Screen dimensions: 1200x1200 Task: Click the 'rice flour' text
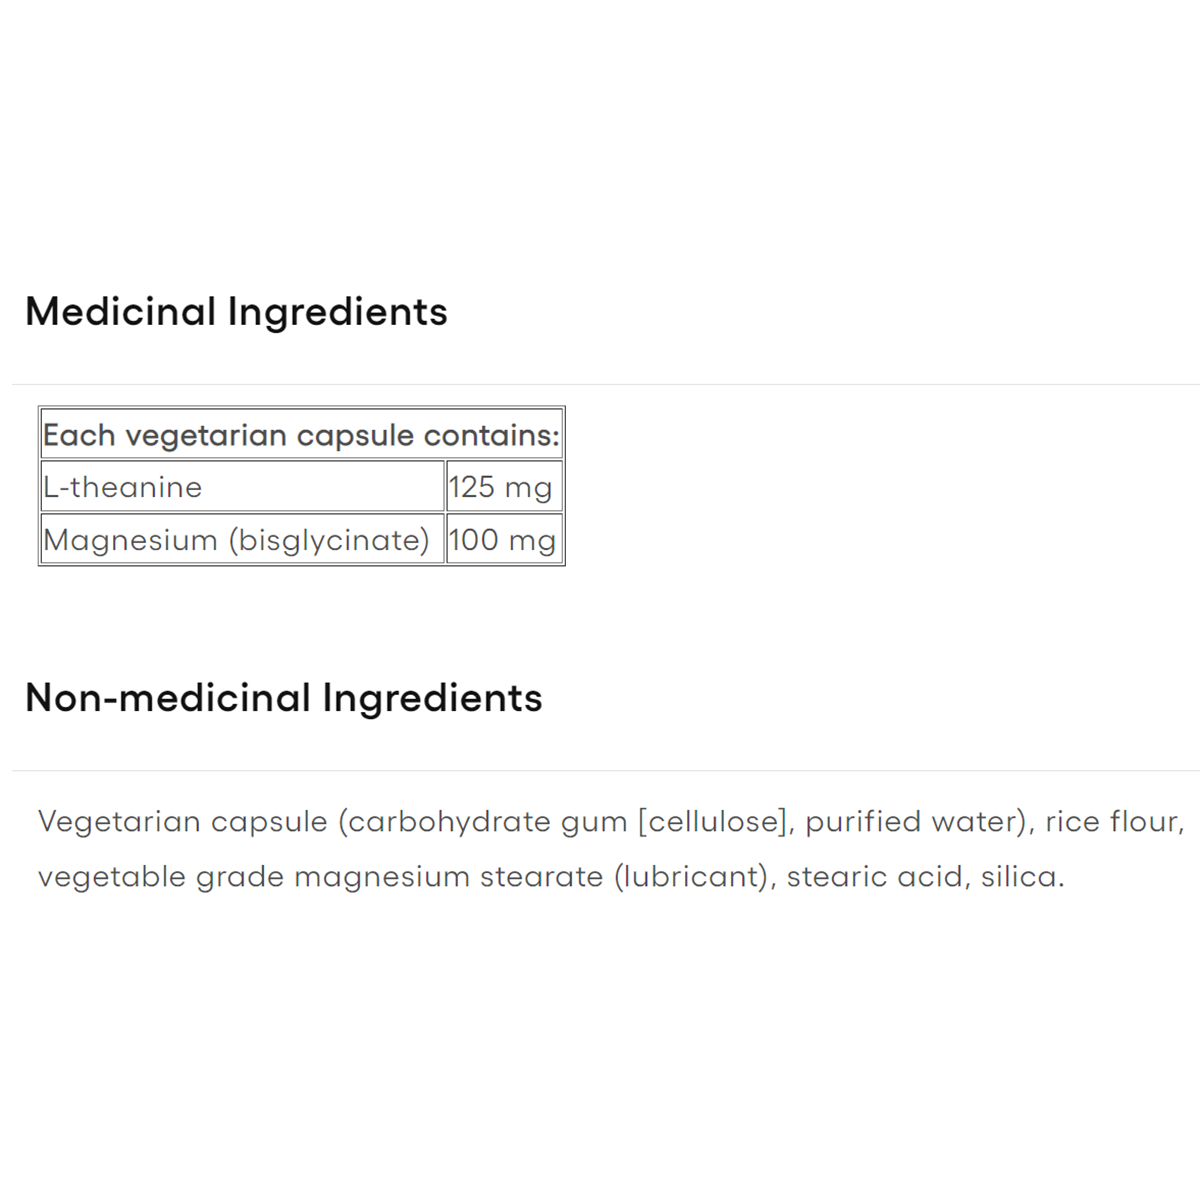pos(1112,822)
